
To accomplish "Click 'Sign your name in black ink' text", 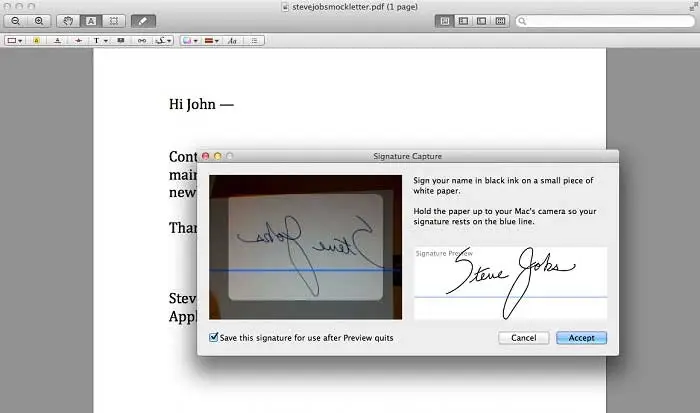I will (x=503, y=185).
